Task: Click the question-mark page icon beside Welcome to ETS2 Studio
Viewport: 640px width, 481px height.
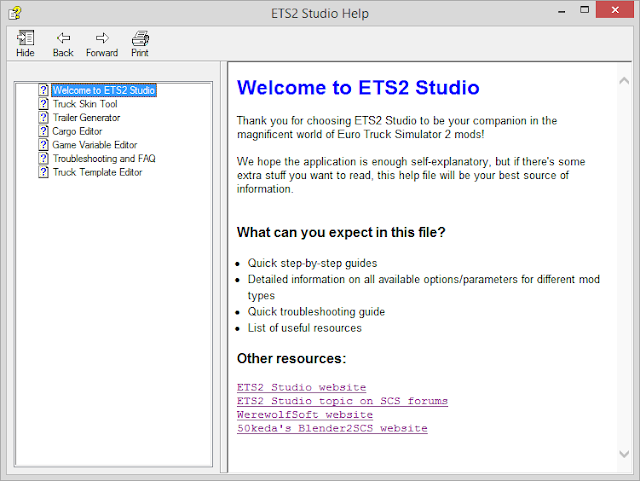Action: (x=43, y=90)
